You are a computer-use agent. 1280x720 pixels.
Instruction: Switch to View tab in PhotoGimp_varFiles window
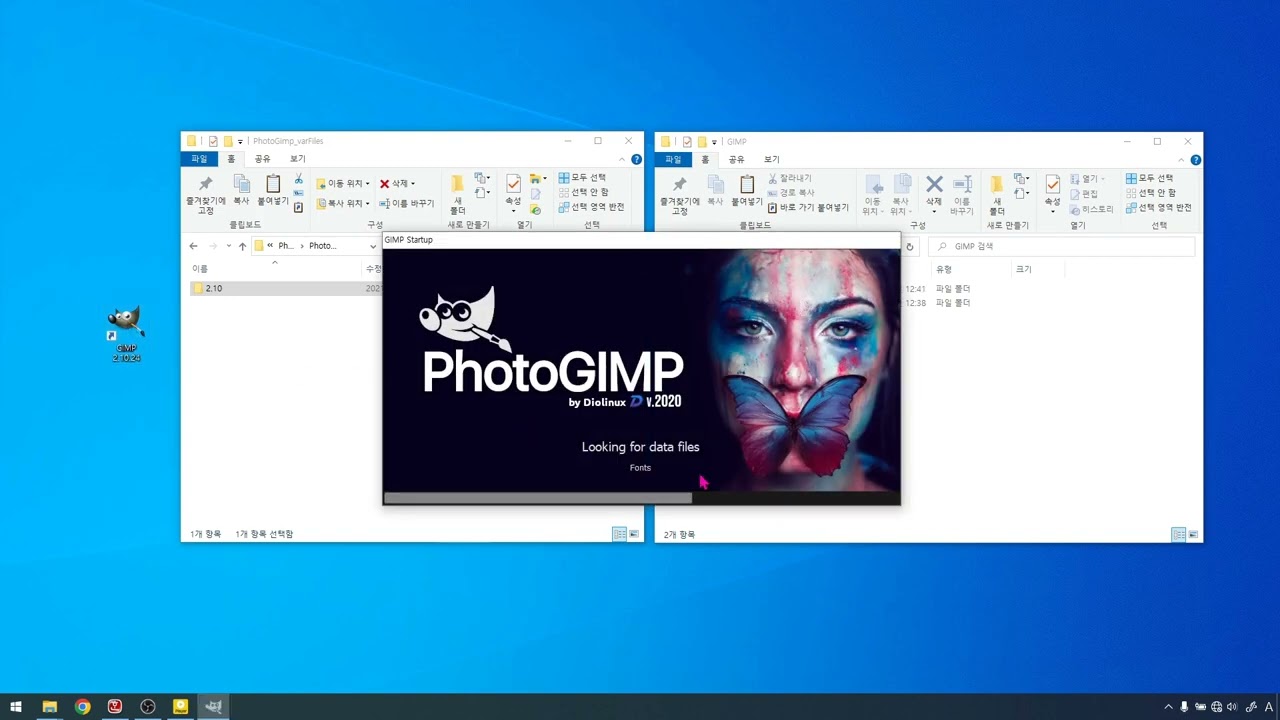[x=297, y=159]
